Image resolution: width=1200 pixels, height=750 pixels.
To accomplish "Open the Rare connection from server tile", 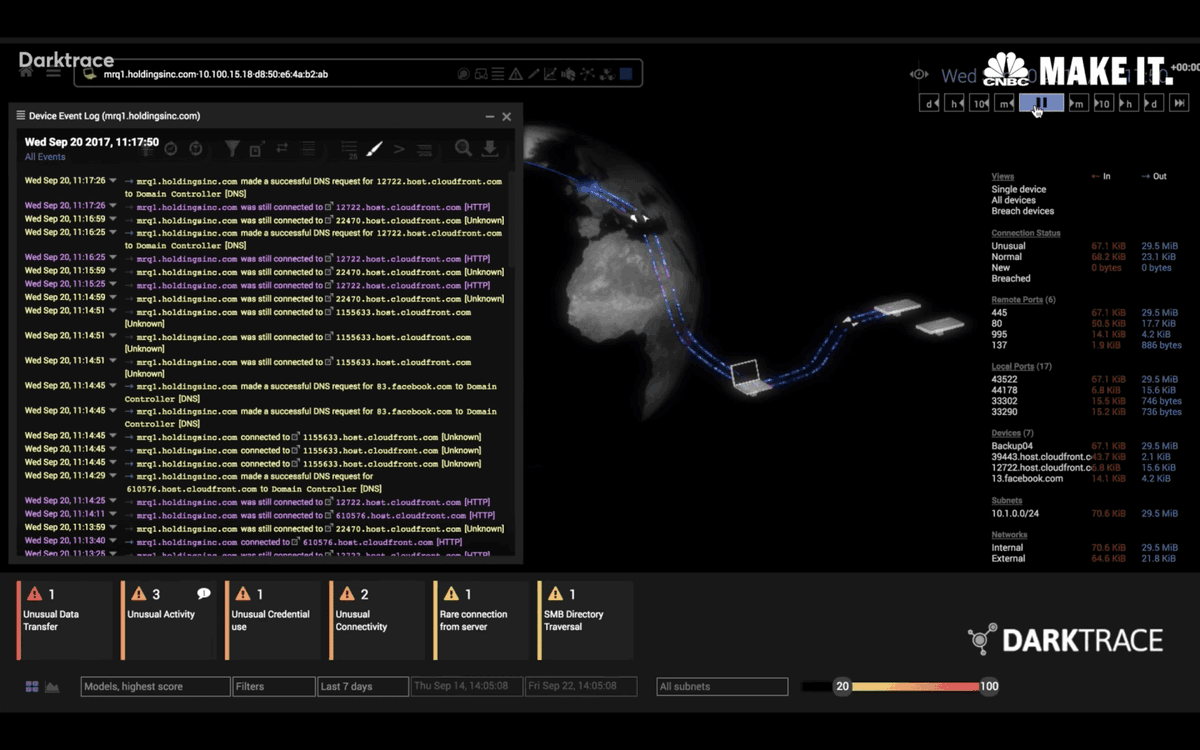I will 481,620.
